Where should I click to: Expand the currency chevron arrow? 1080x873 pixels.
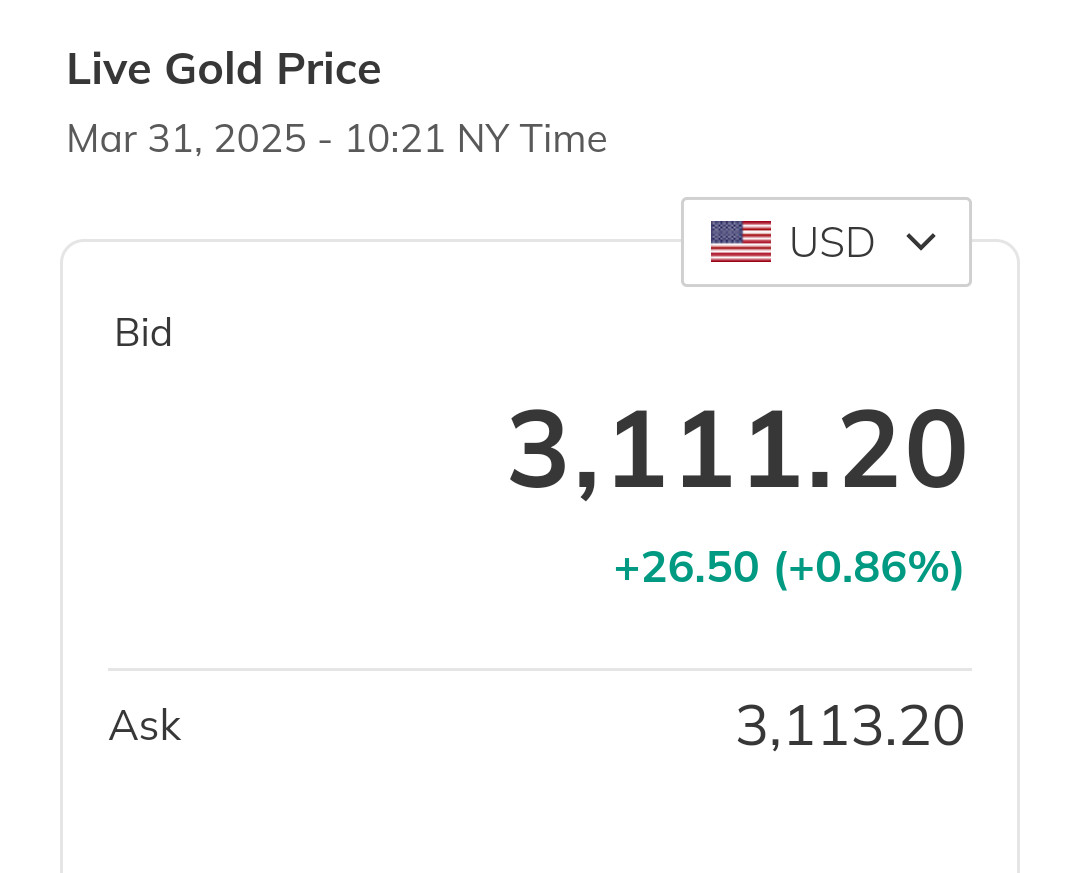[x=920, y=242]
